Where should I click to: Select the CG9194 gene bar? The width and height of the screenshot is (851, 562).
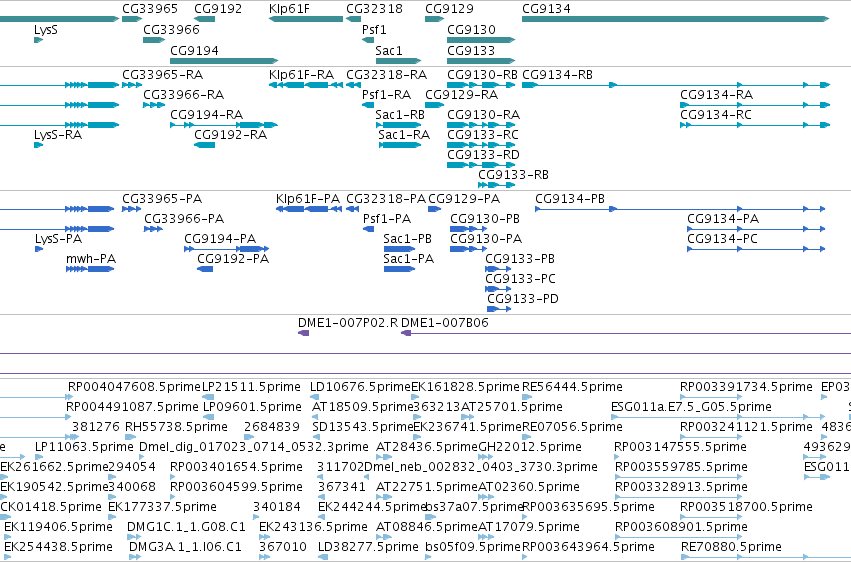[224, 61]
